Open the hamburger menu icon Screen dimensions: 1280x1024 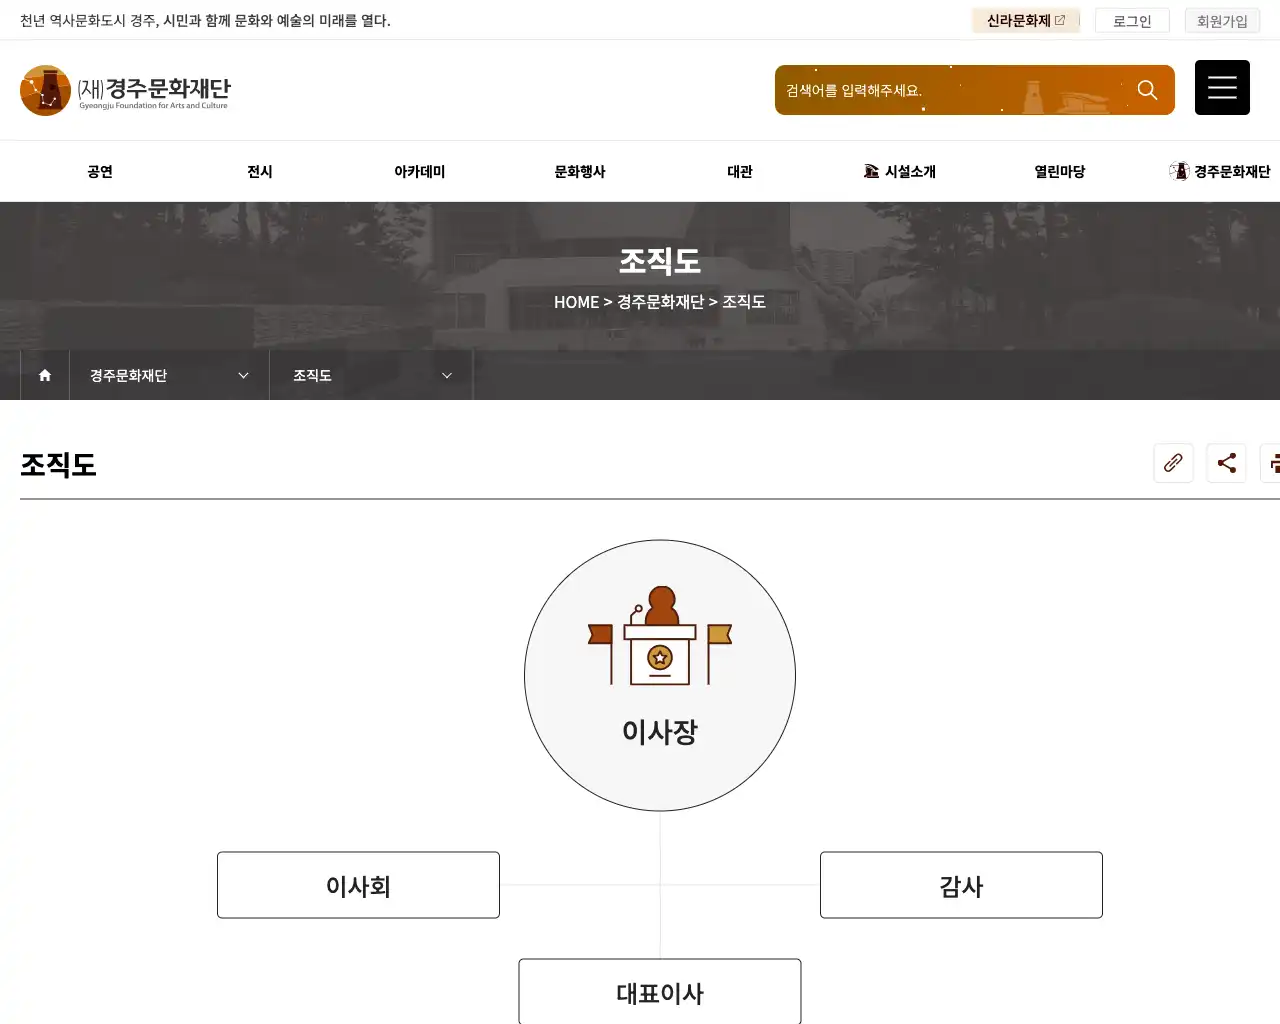pyautogui.click(x=1222, y=87)
